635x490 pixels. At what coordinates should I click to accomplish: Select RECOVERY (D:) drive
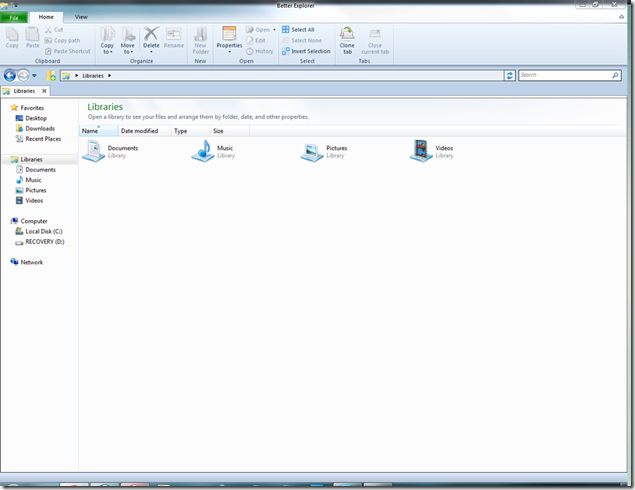[x=40, y=242]
